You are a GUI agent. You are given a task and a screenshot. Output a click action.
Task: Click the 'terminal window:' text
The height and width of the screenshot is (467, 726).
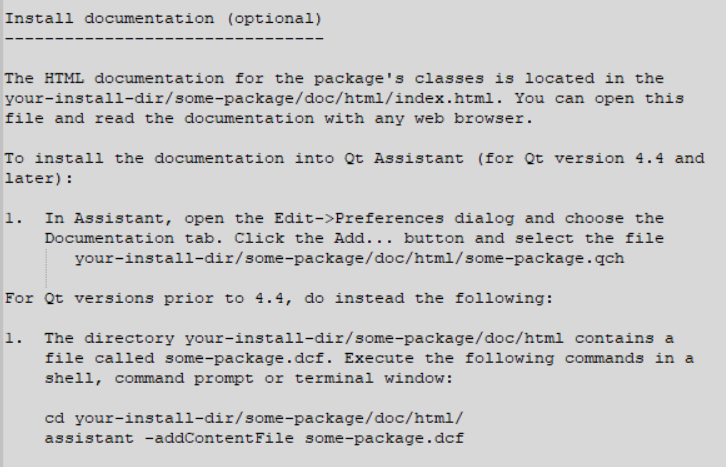(x=374, y=378)
